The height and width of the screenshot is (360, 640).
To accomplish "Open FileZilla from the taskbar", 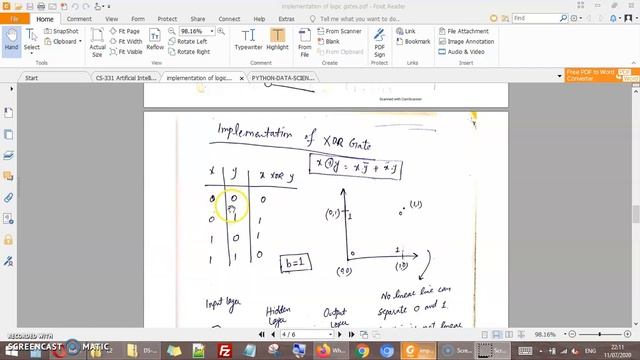I will point(224,351).
